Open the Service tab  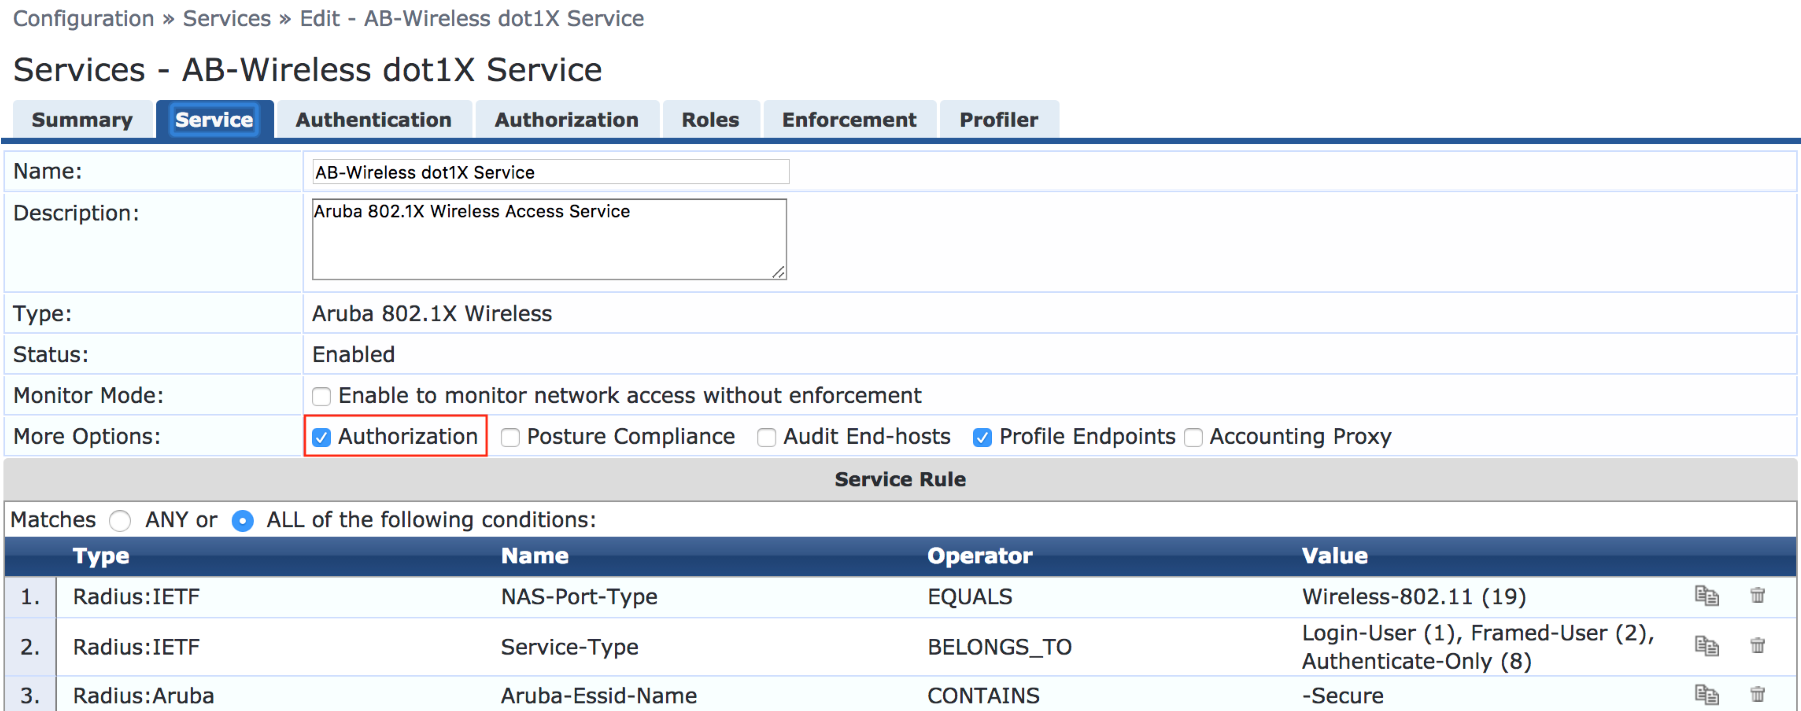coord(214,120)
